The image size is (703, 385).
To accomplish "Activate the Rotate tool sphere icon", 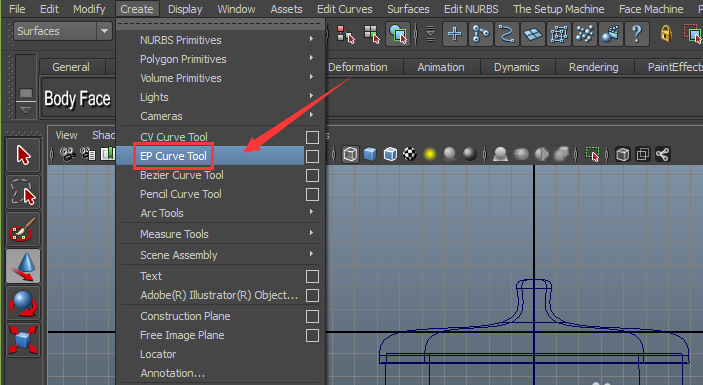I will (x=23, y=303).
